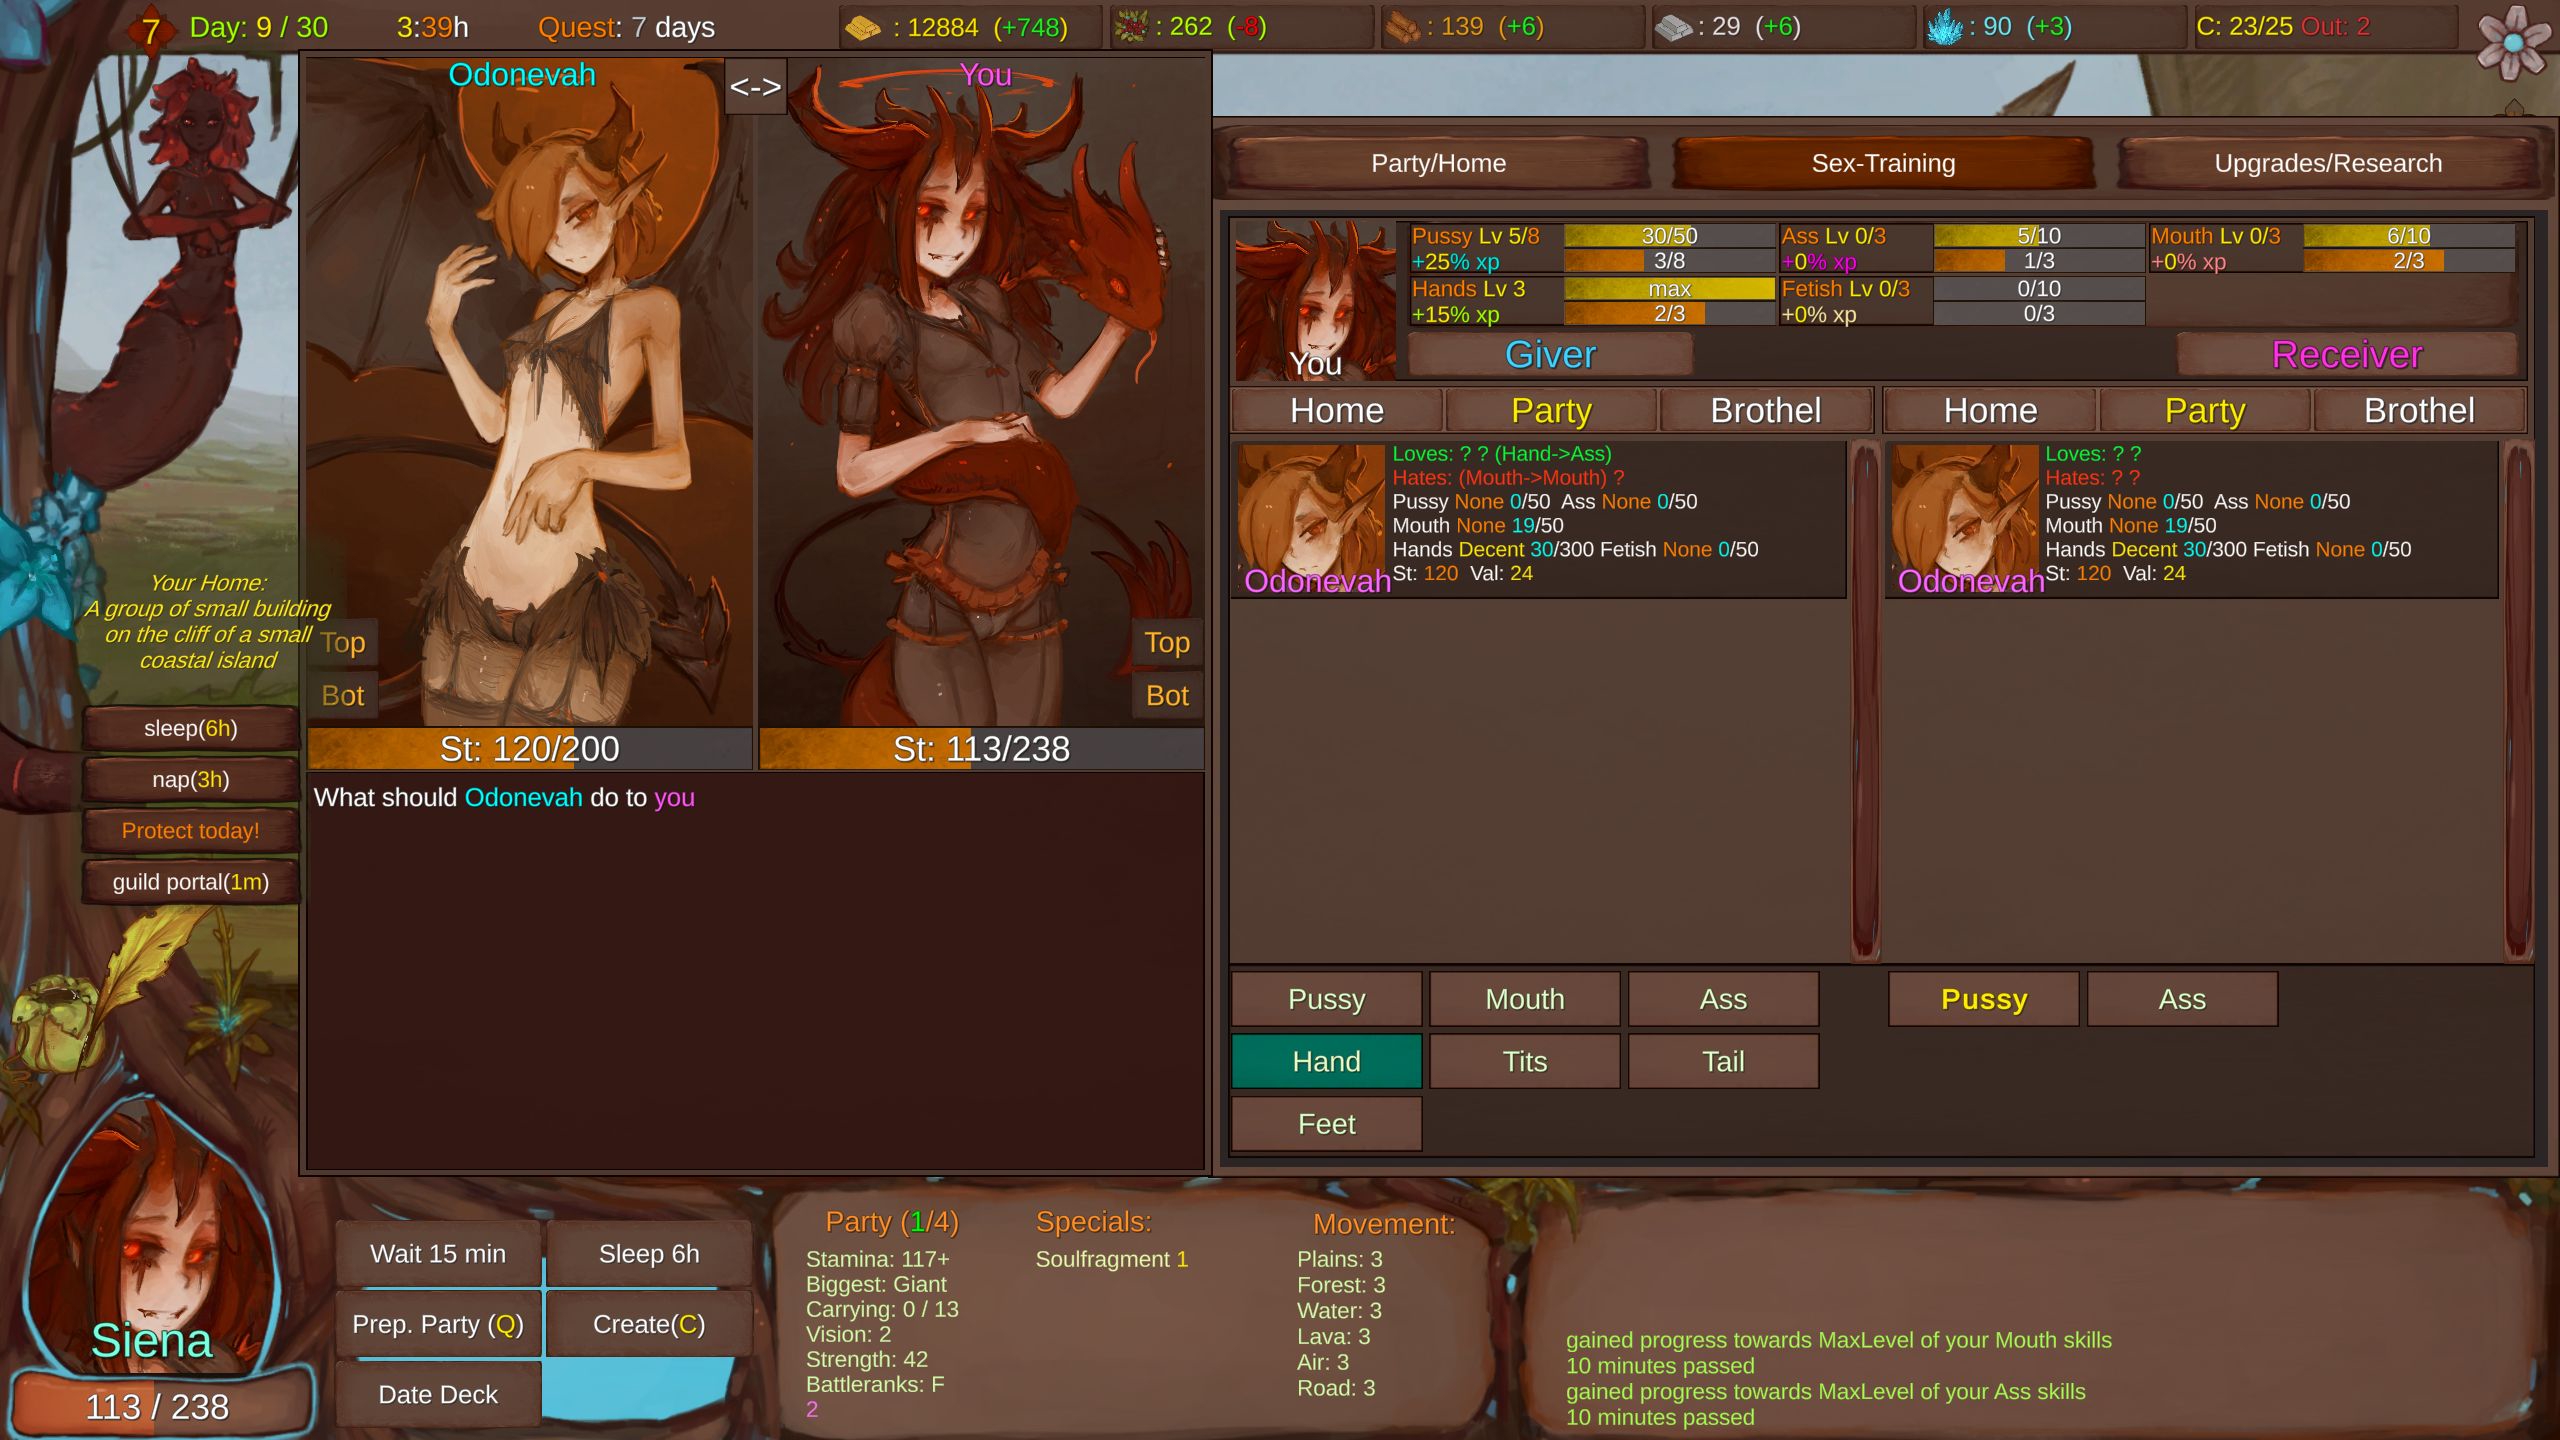Select the Hand giver action
This screenshot has width=2560, height=1440.
tap(1326, 1061)
